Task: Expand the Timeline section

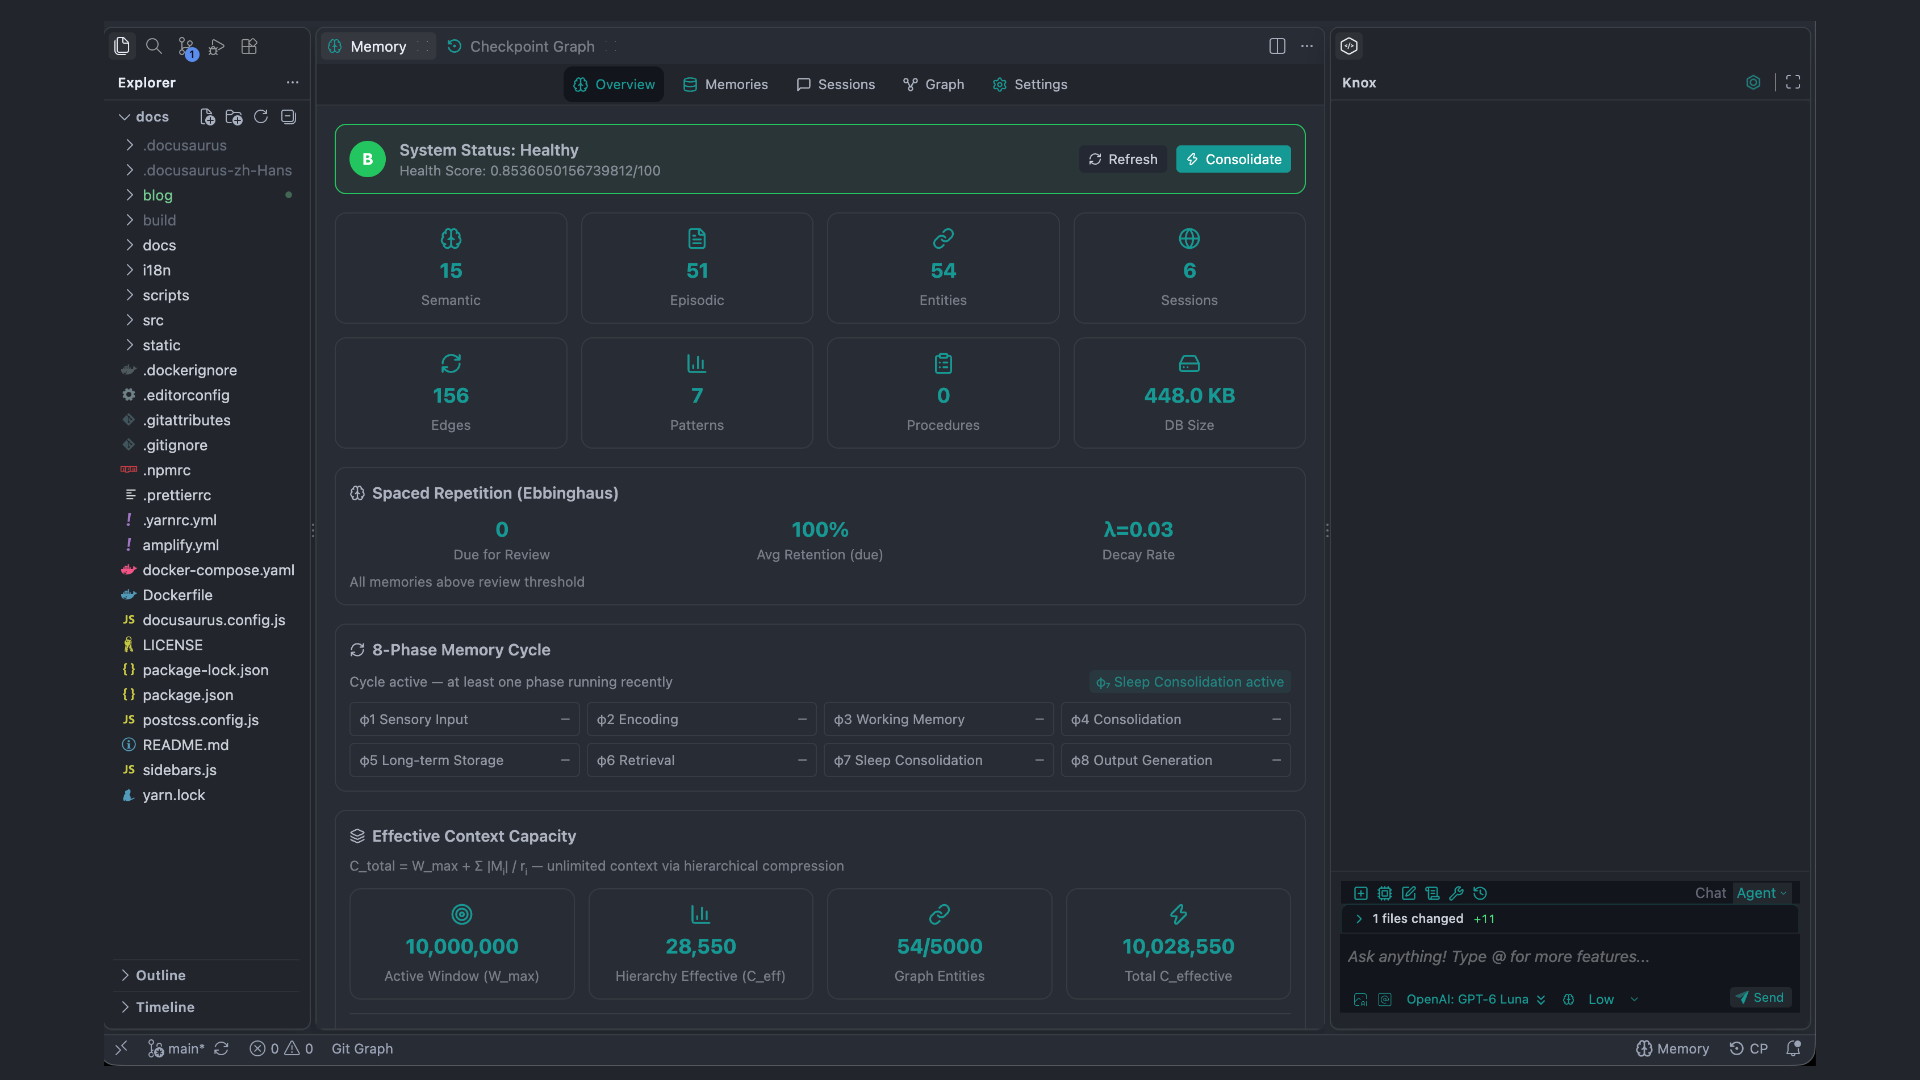Action: (x=208, y=1007)
